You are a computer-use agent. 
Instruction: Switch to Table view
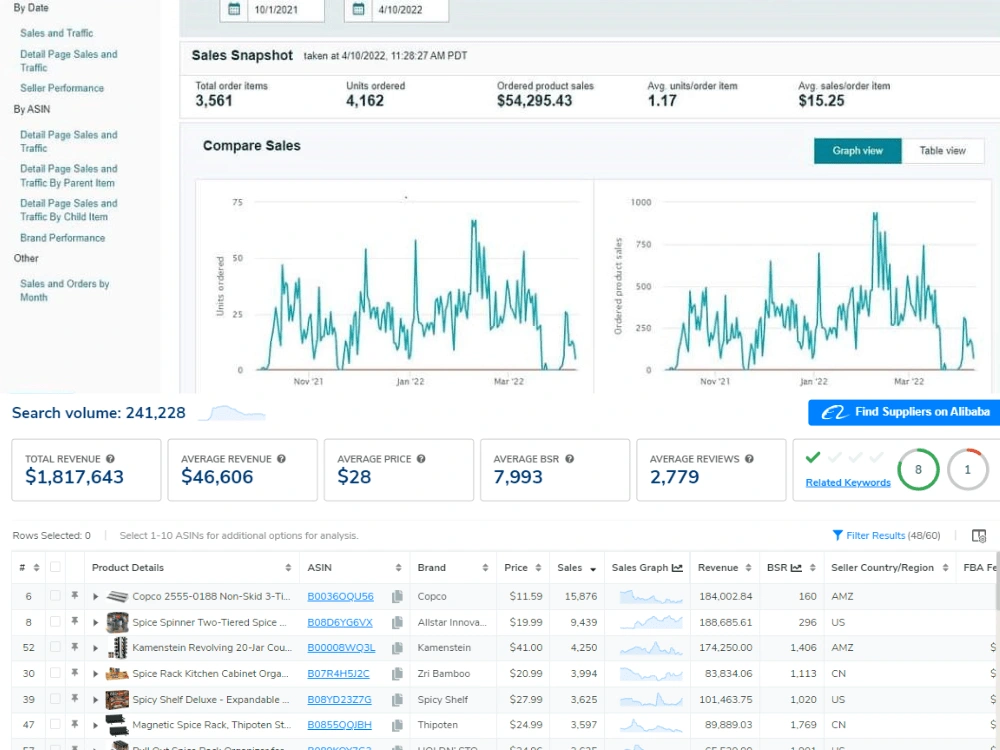[943, 151]
